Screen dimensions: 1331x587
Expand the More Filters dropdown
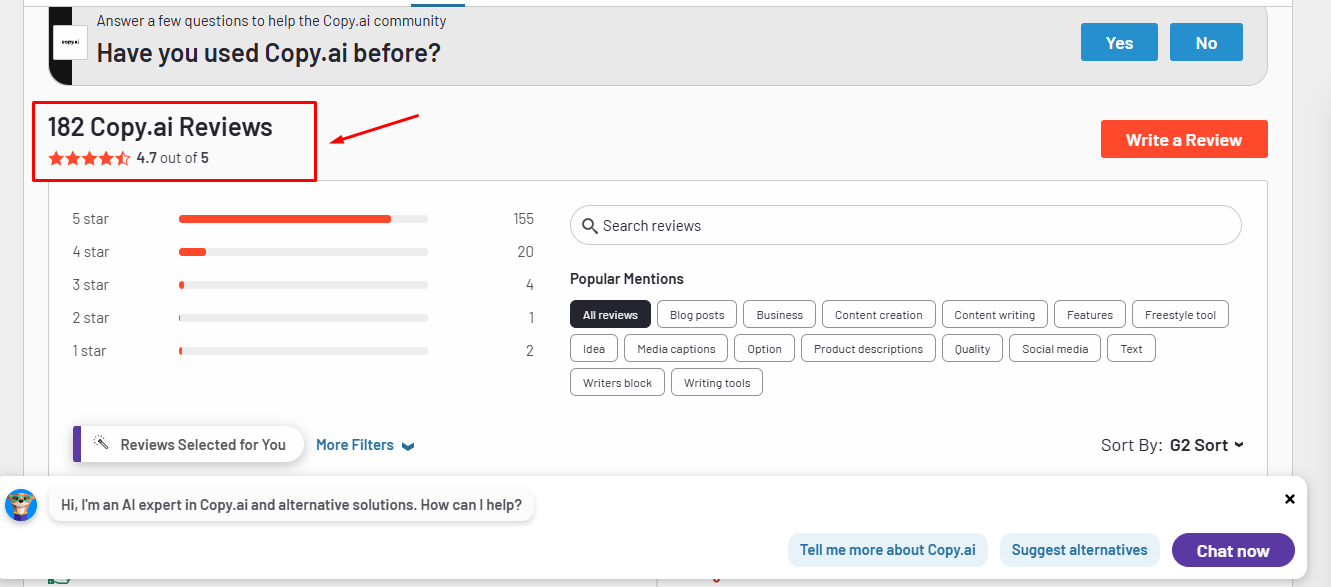(365, 445)
